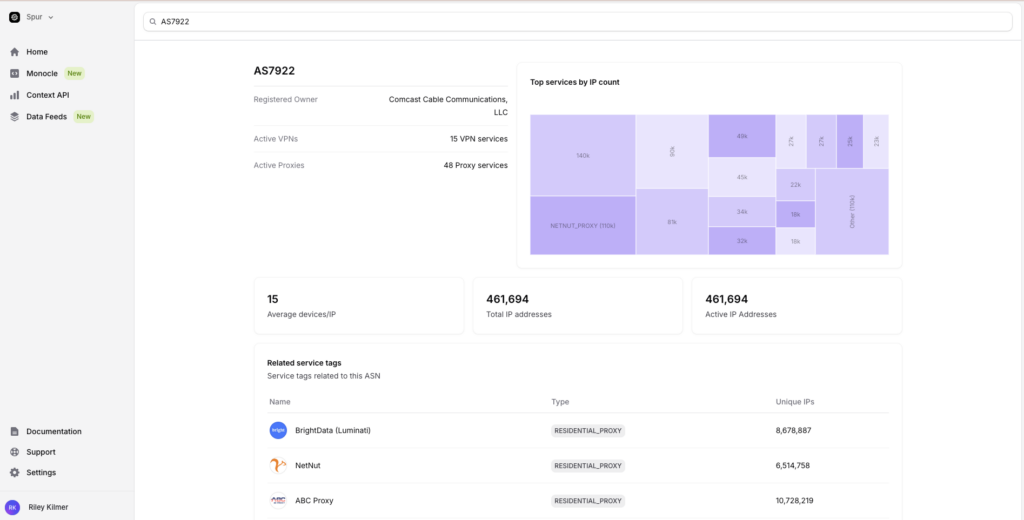1024x520 pixels.
Task: Click the BrightData (Luminati) logo
Action: point(278,430)
